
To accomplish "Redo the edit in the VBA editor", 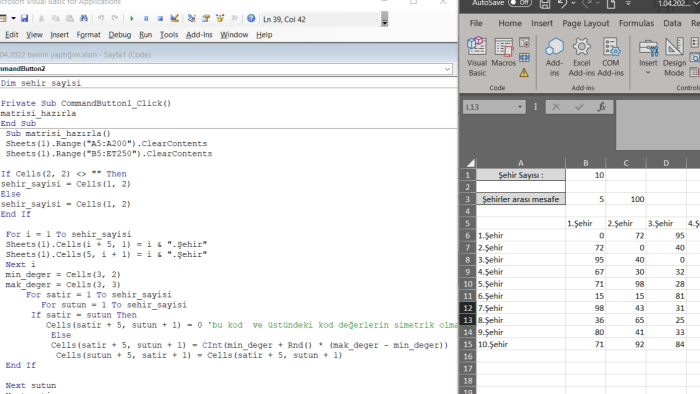I will (x=115, y=18).
